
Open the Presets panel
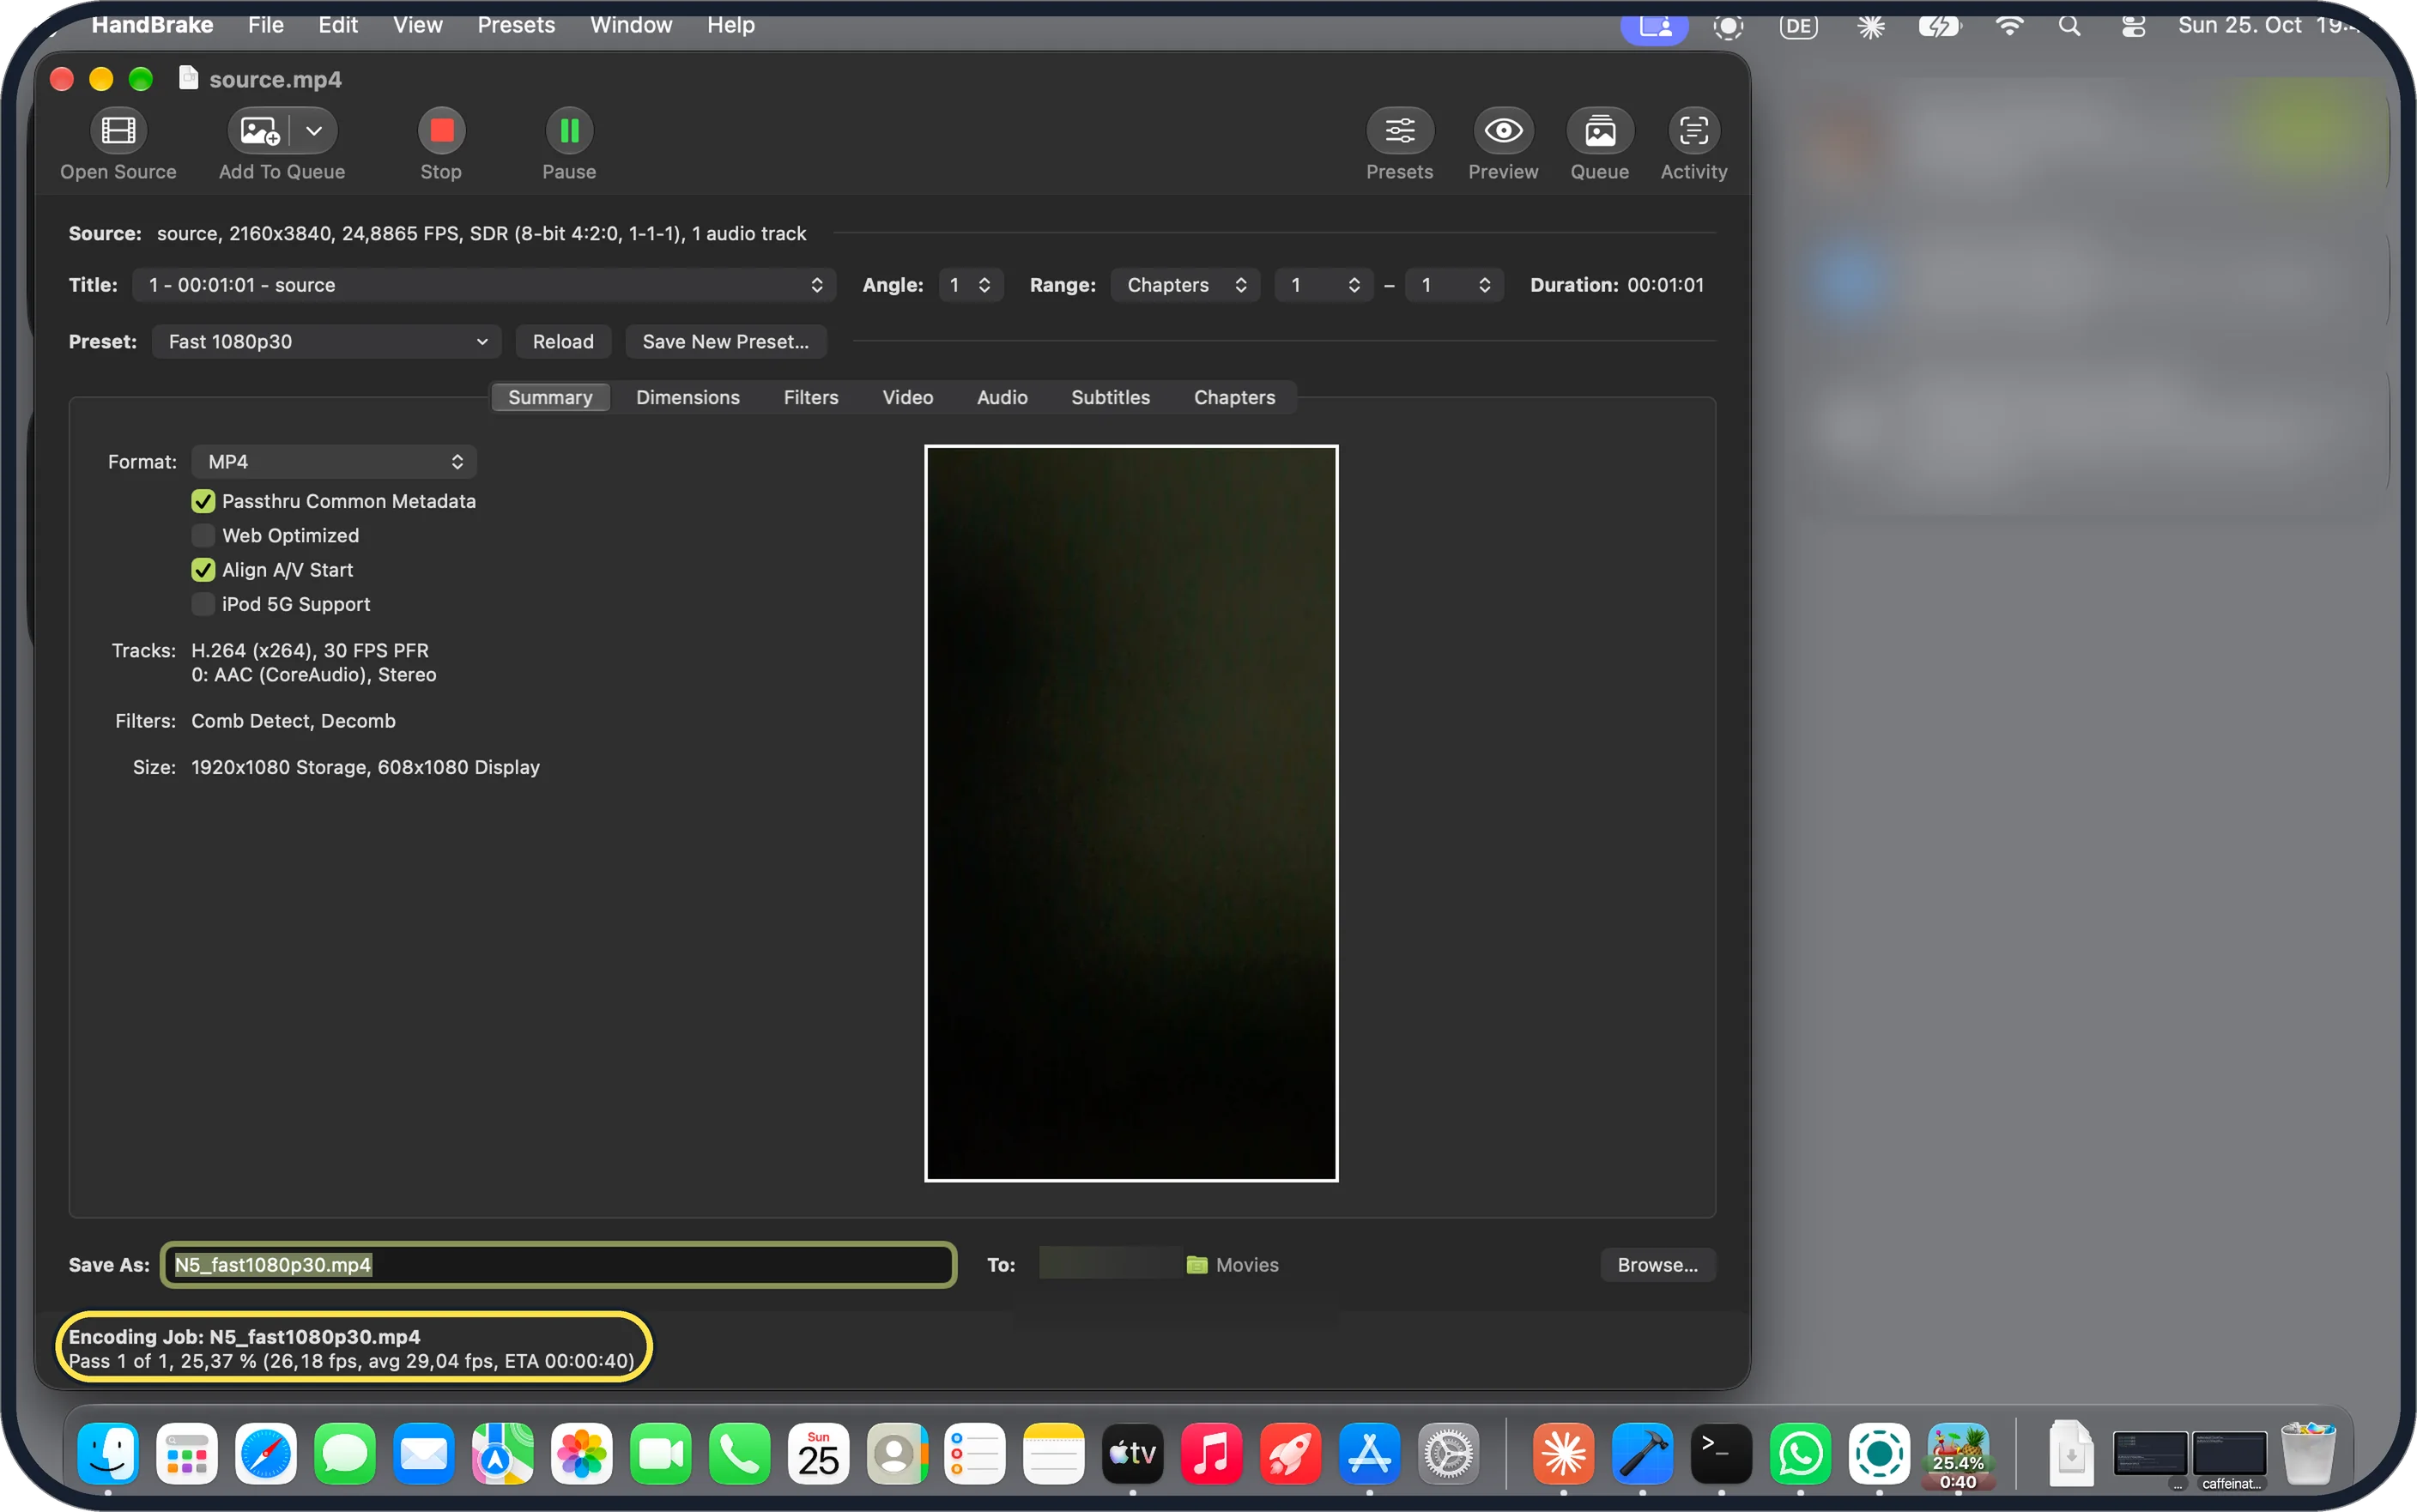pos(1400,131)
